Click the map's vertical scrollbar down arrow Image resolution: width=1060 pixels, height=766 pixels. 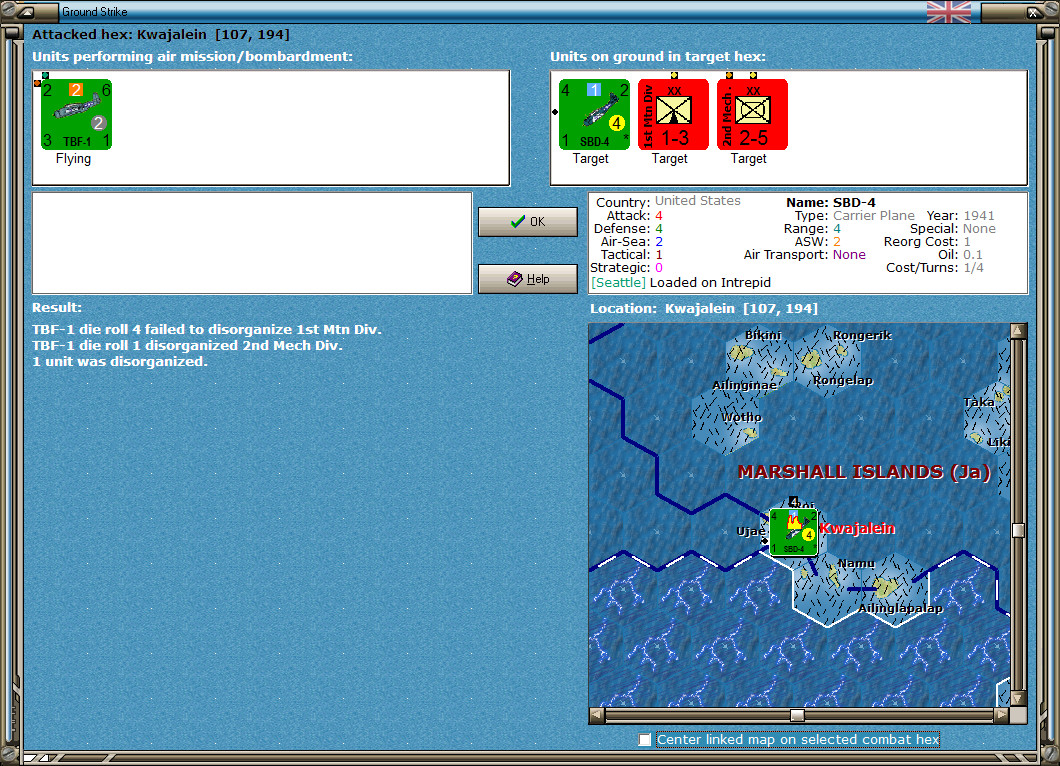(1019, 698)
